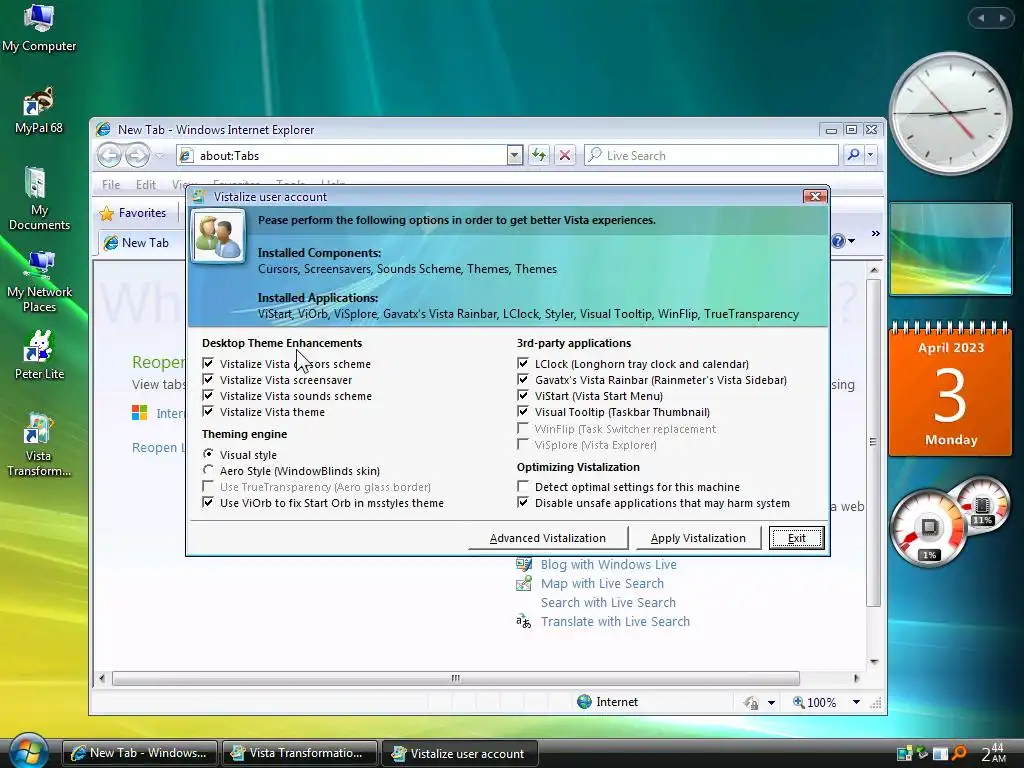Click the blue Help icon in IE toolbar

click(x=839, y=241)
